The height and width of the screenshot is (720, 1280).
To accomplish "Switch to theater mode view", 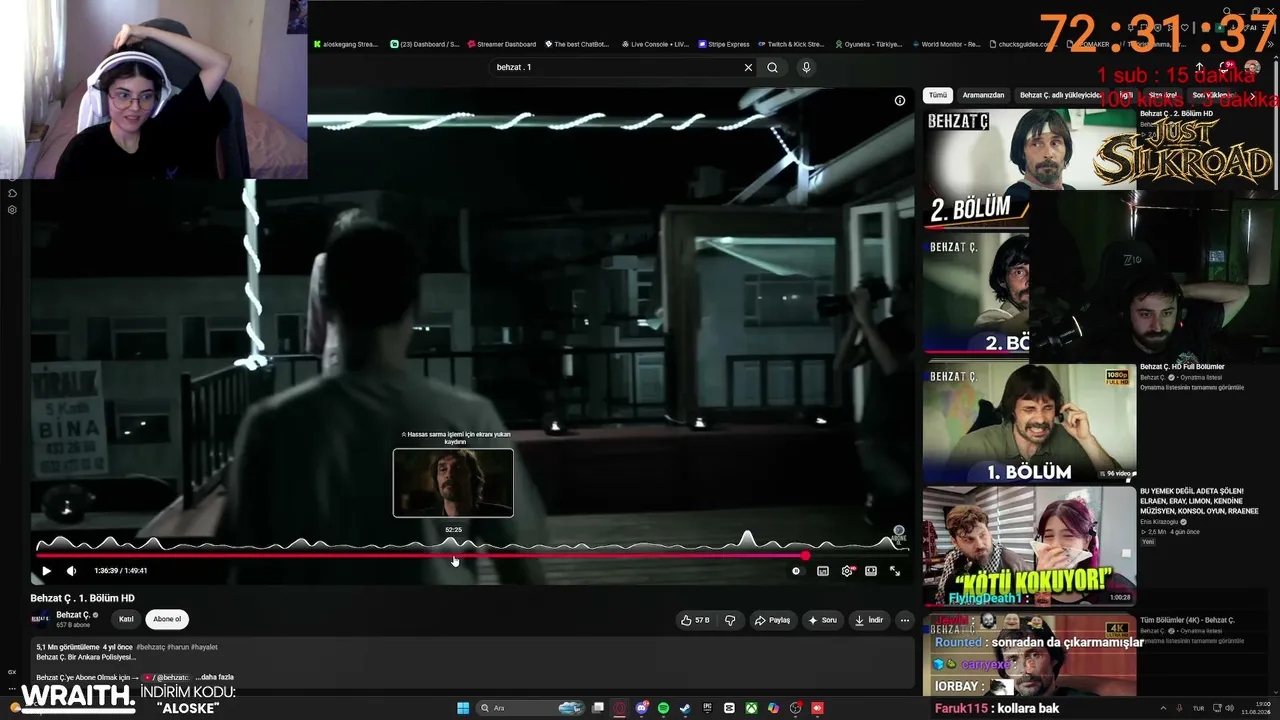I will click(871, 571).
